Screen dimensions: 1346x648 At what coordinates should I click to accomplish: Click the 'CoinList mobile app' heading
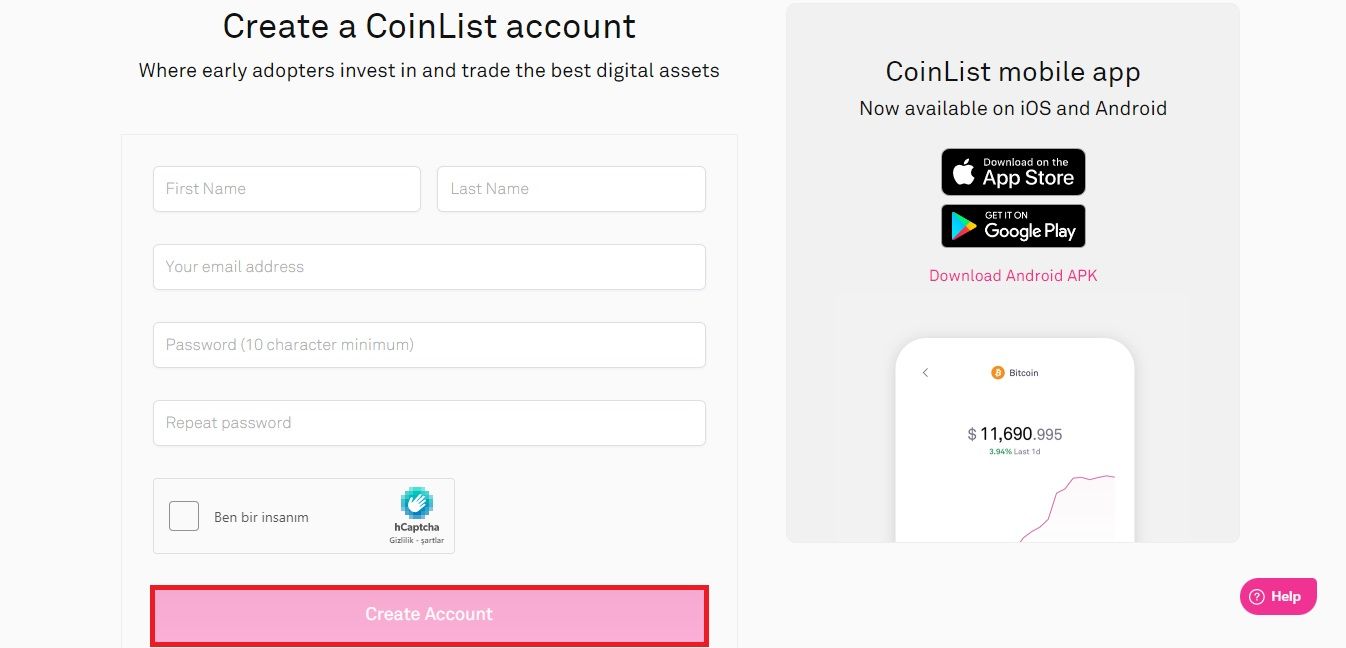[1013, 72]
